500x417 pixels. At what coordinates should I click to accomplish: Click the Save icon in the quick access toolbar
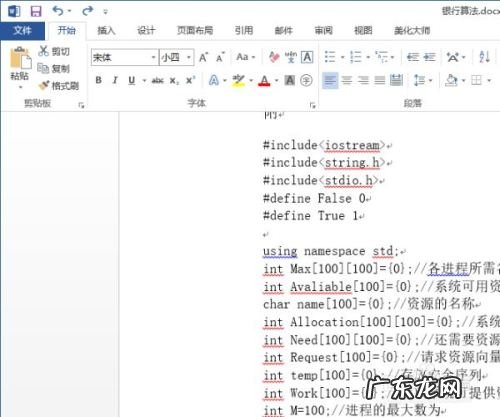point(36,11)
